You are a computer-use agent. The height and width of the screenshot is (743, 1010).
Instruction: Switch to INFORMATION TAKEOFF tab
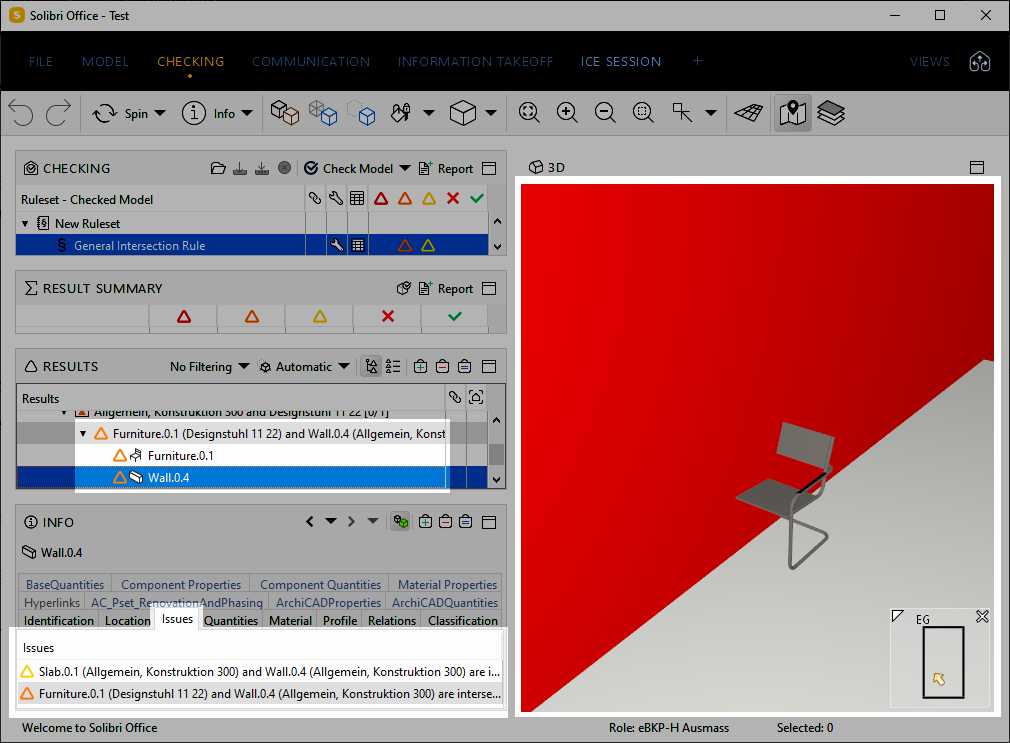coord(475,62)
